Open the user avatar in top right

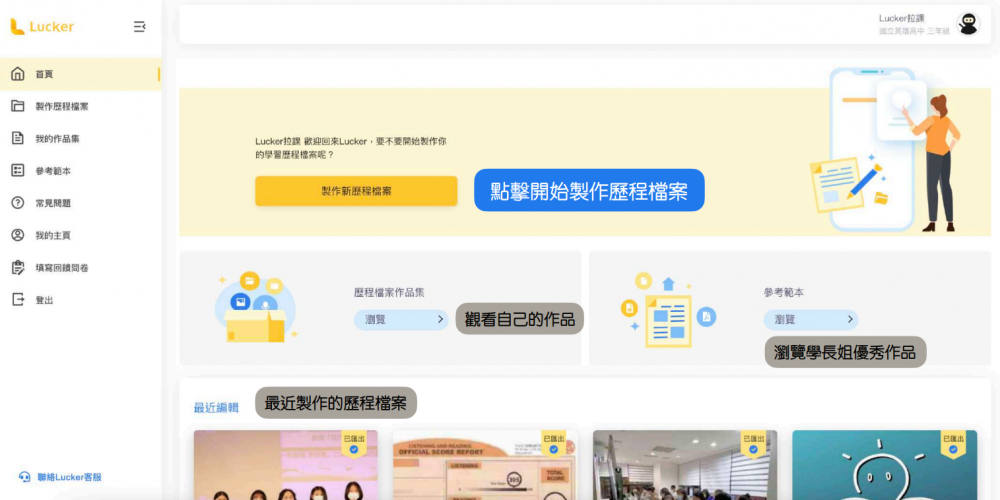point(968,24)
